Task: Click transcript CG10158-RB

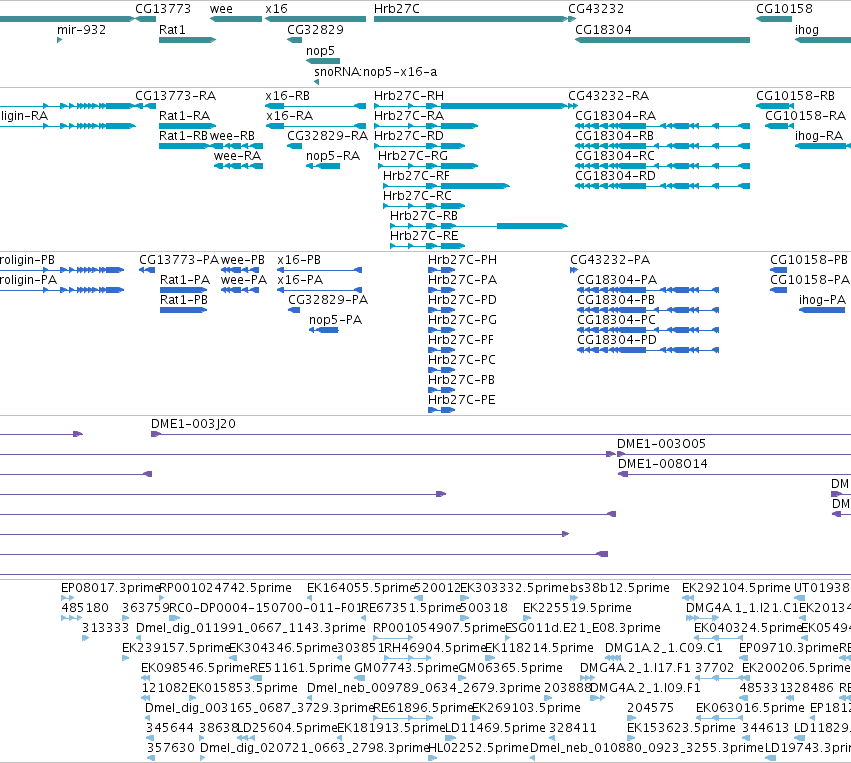Action: tap(795, 96)
